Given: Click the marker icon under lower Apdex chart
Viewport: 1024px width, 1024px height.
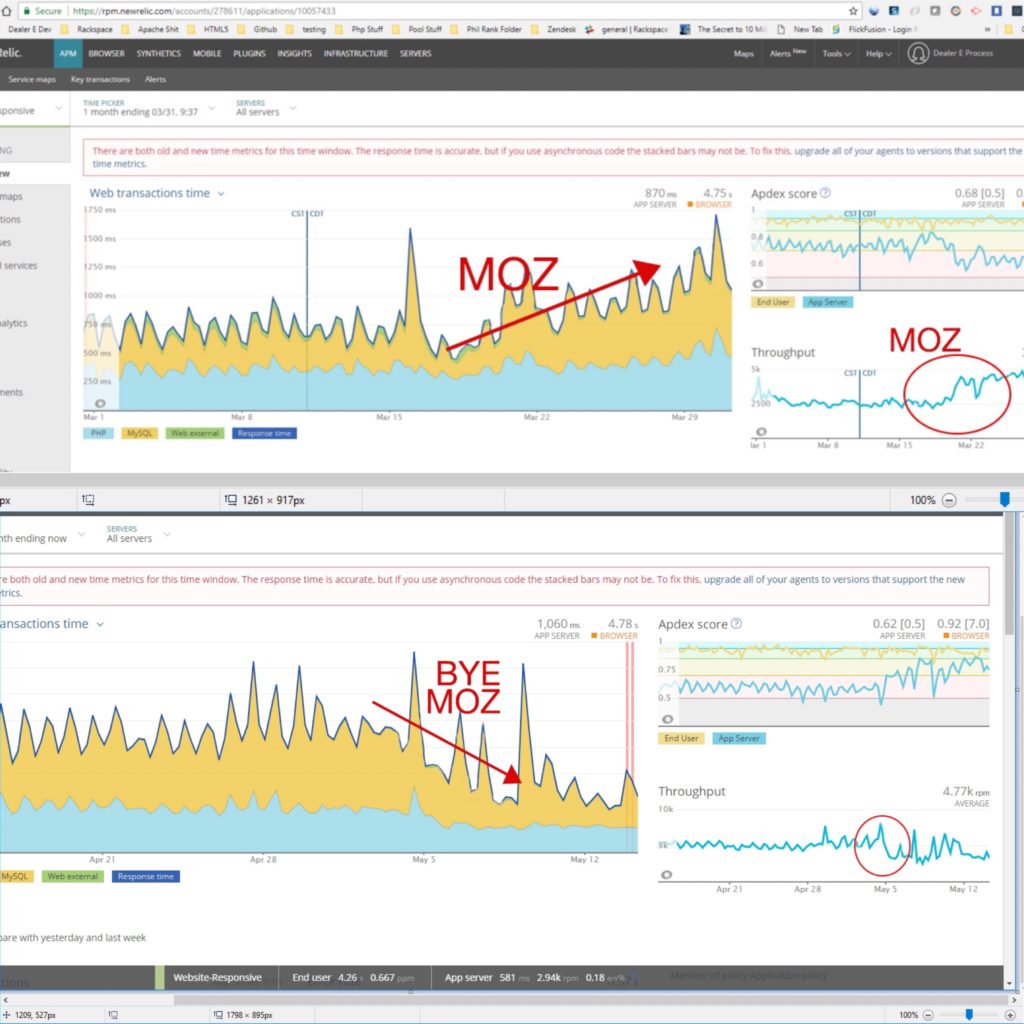Looking at the screenshot, I should click(x=667, y=719).
